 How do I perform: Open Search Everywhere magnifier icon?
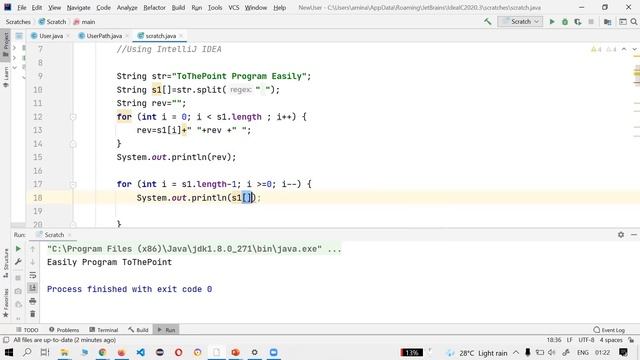[x=634, y=22]
